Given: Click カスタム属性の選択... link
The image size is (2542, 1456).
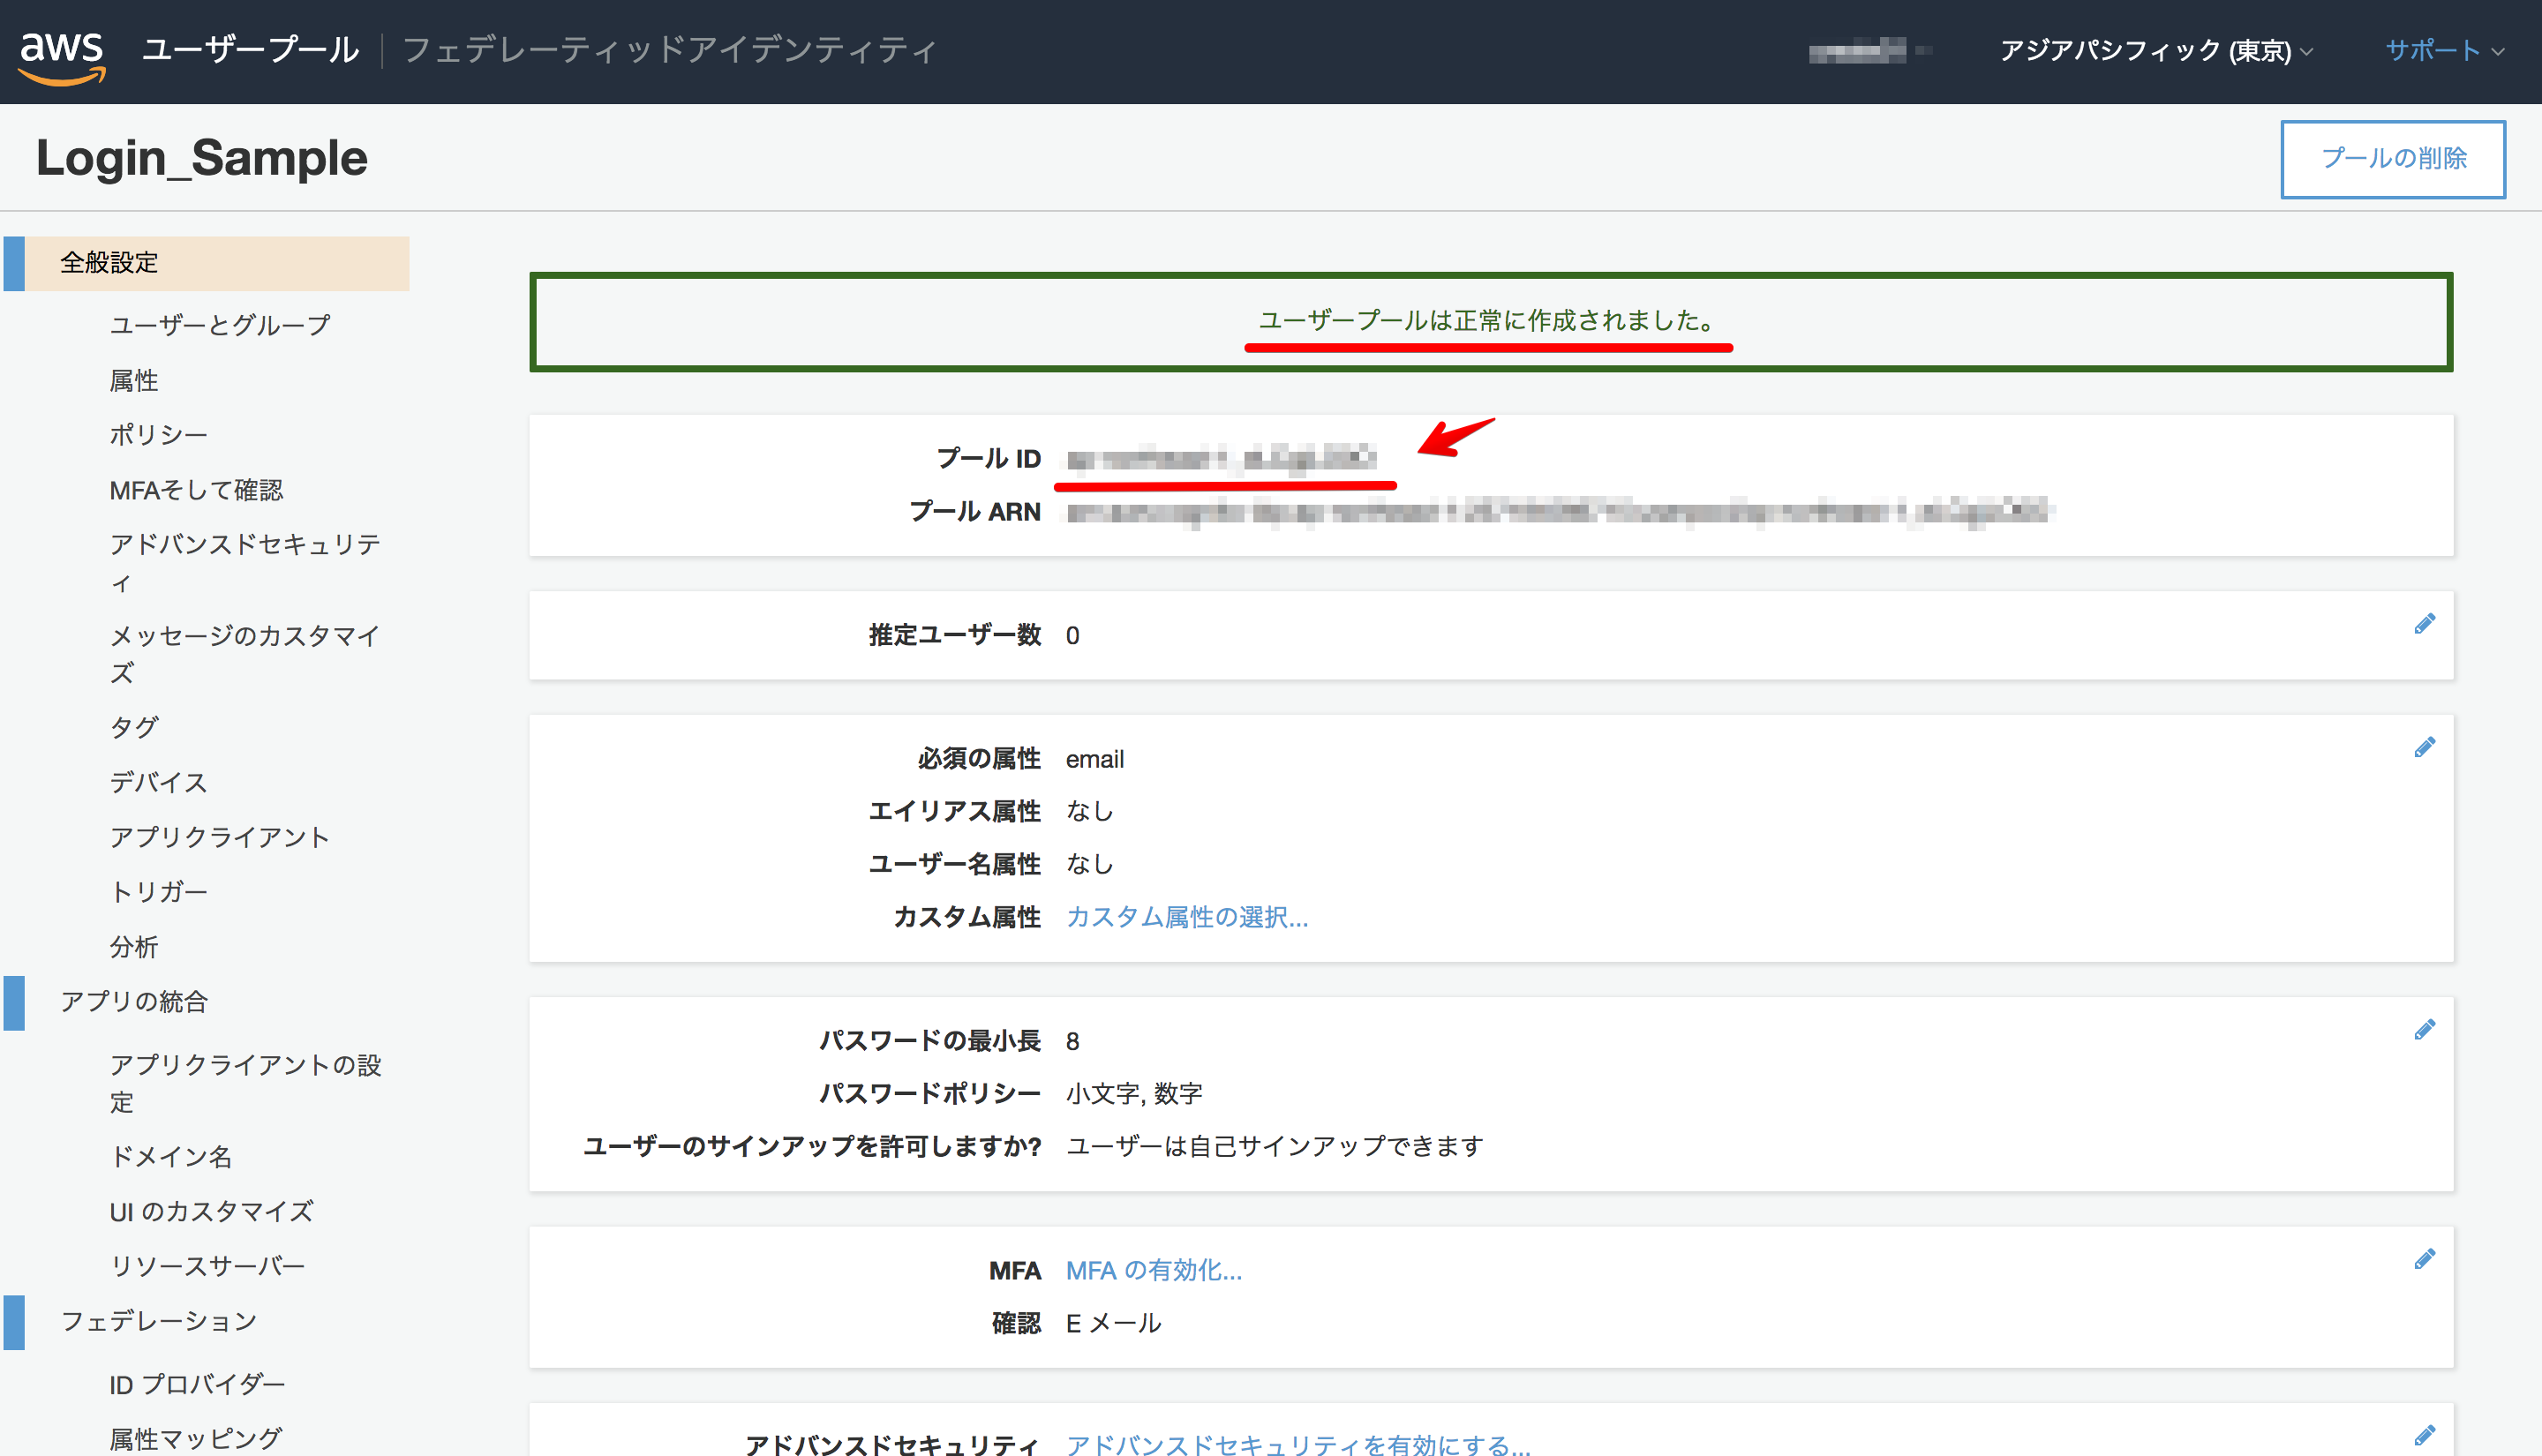Looking at the screenshot, I should pyautogui.click(x=1187, y=917).
